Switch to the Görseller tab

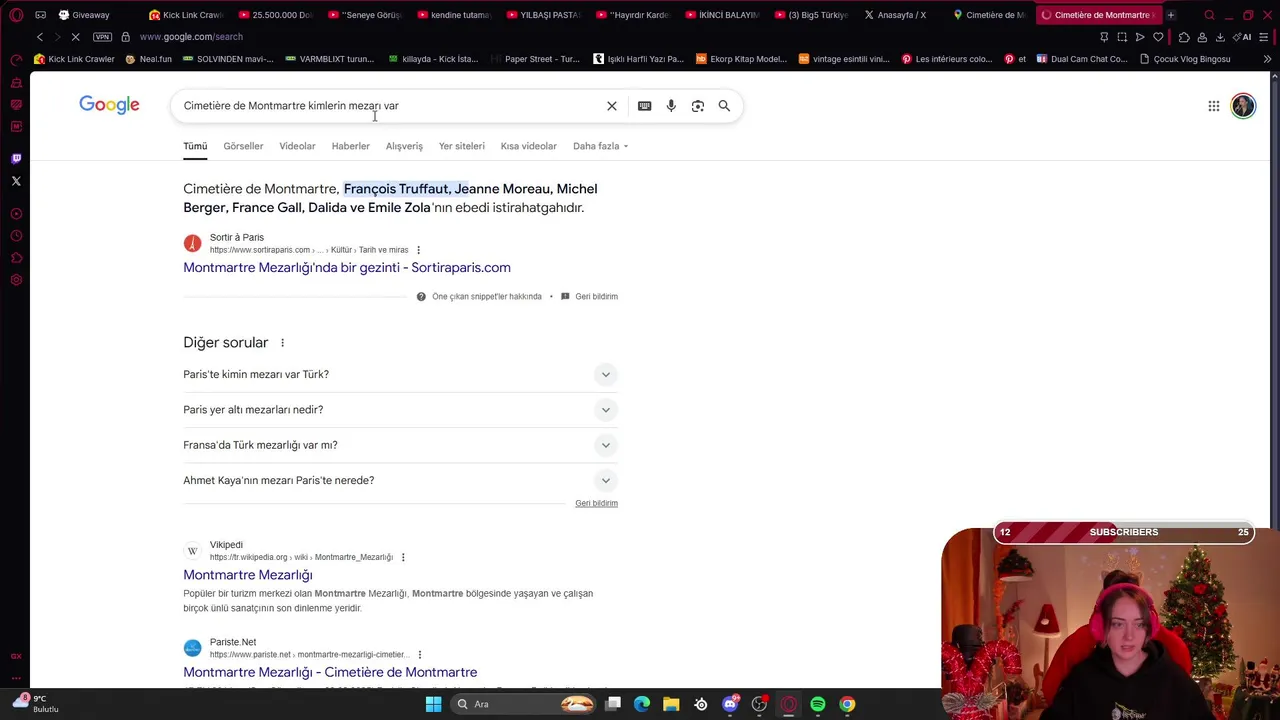point(243,146)
